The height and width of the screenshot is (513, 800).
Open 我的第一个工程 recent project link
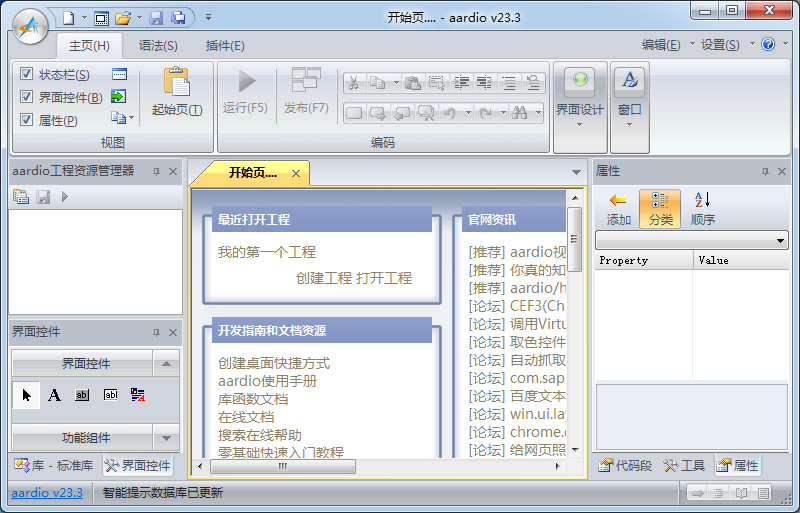pos(266,252)
